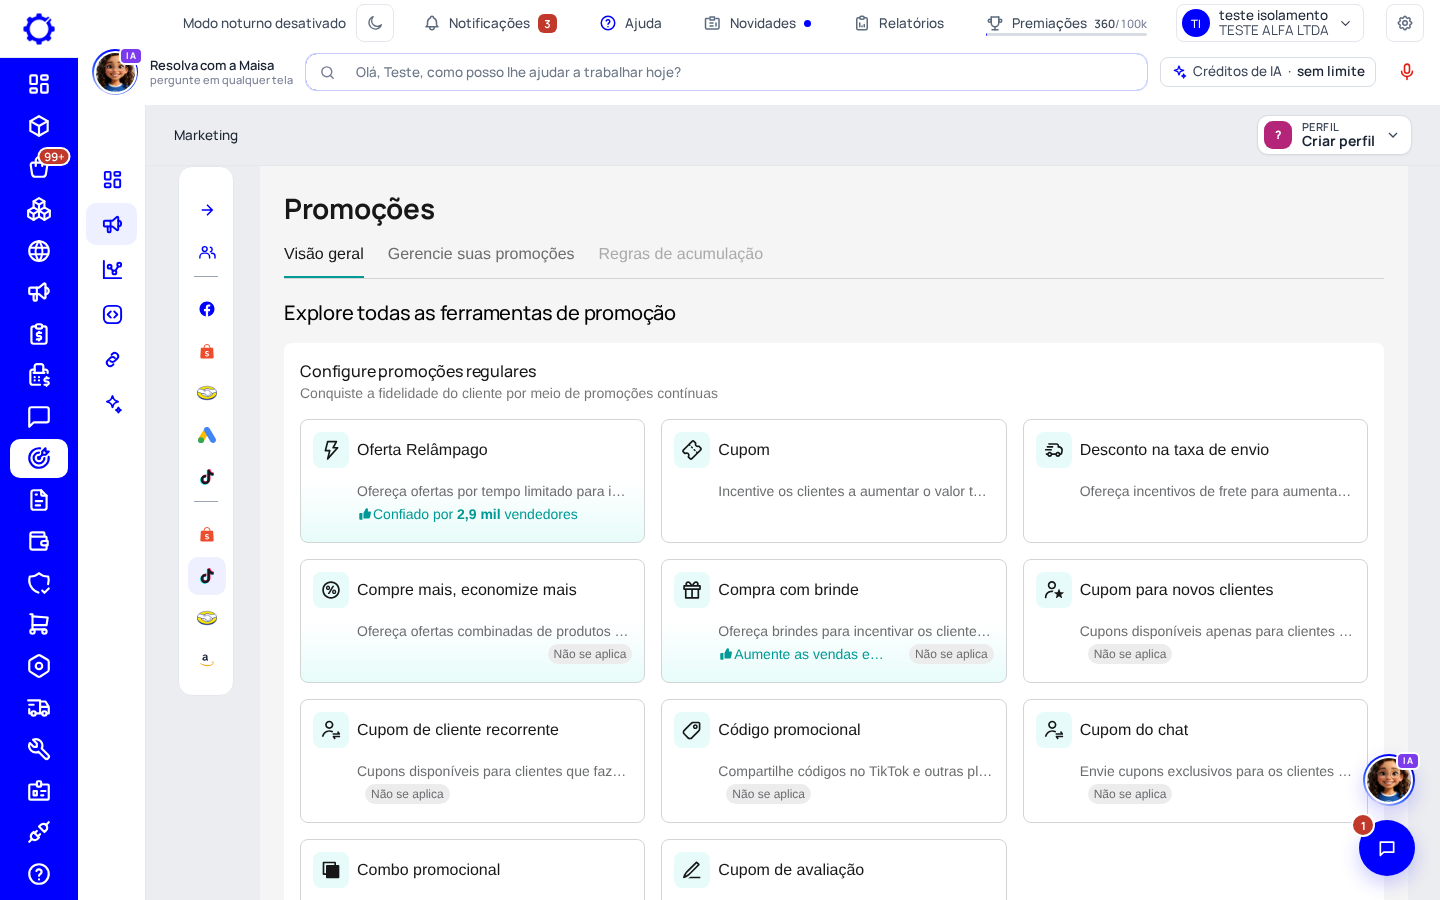This screenshot has width=1440, height=900.
Task: Click the Maisa assistant search field
Action: pos(726,72)
